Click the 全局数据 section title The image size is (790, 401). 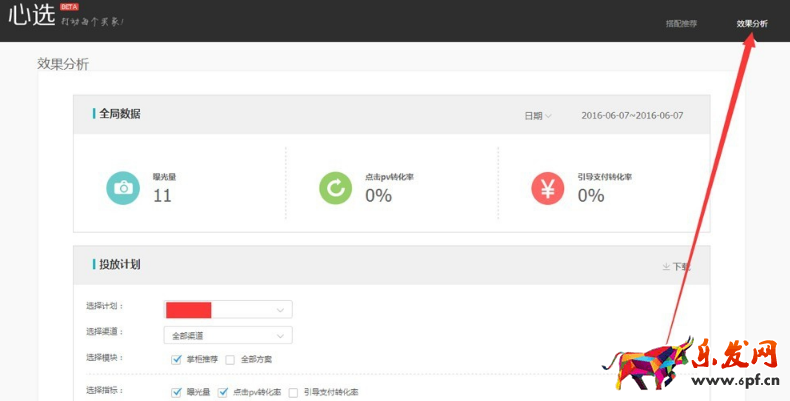(120, 113)
